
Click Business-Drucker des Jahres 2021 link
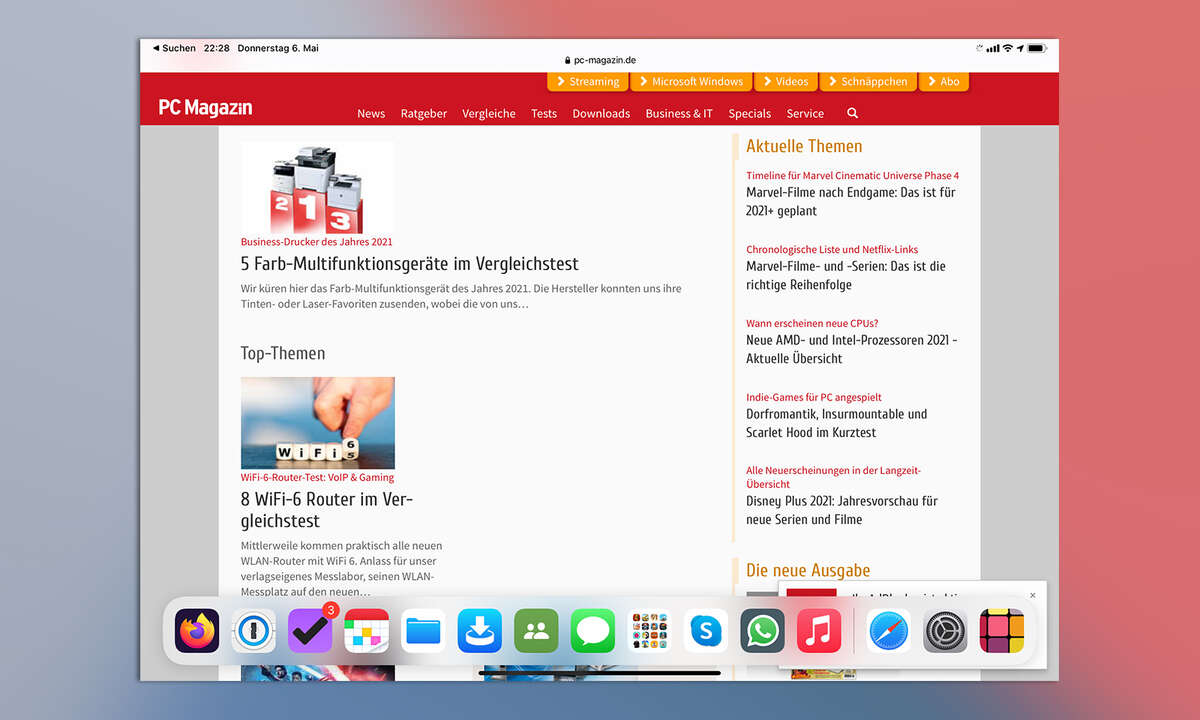(x=317, y=242)
